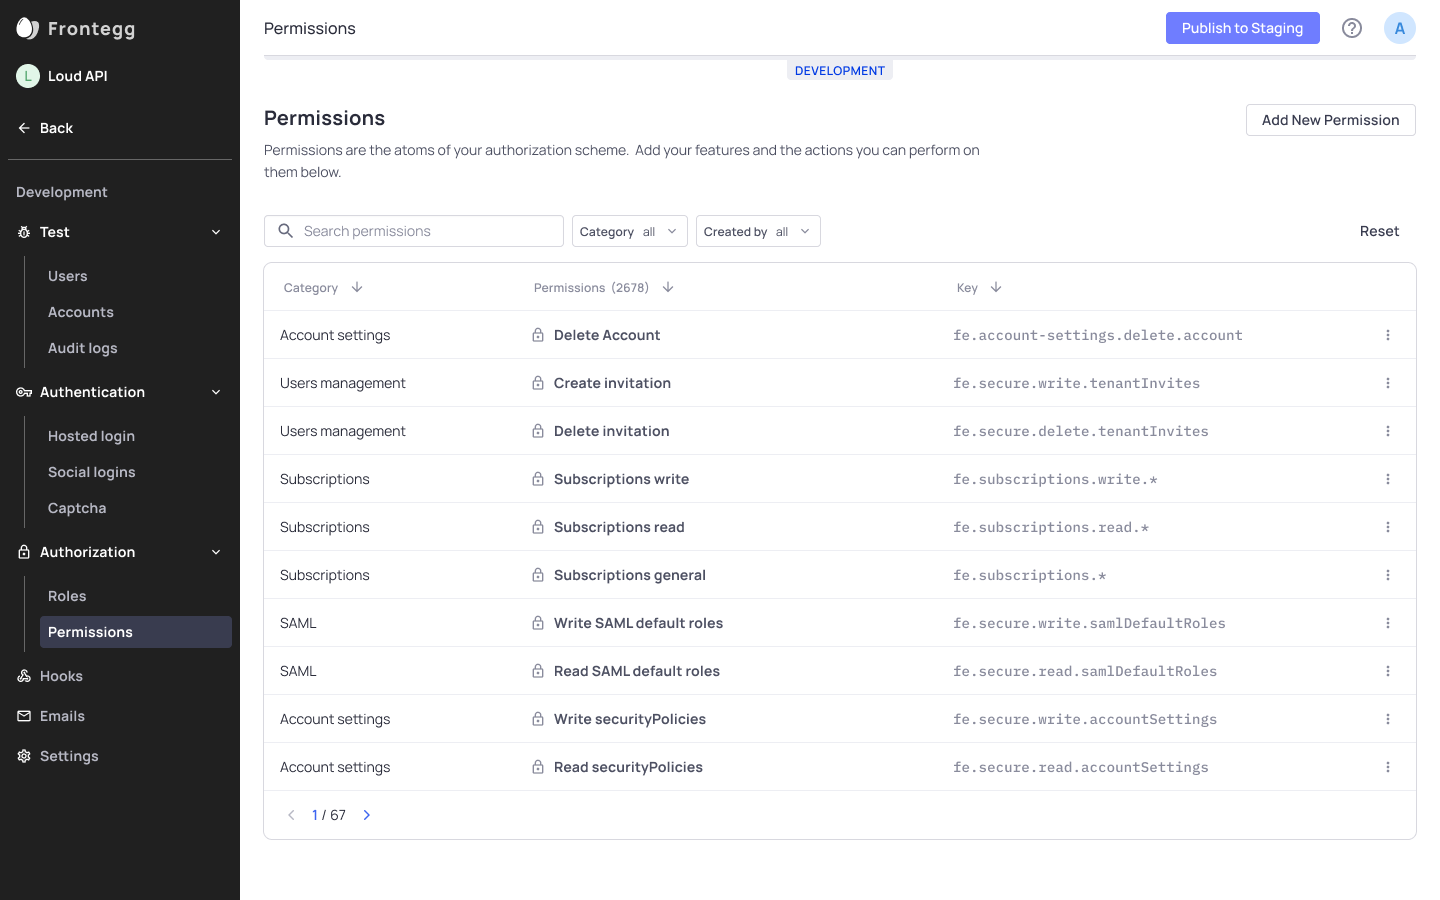This screenshot has height=900, width=1440.
Task: Sort by Permissions column arrow
Action: tap(668, 287)
